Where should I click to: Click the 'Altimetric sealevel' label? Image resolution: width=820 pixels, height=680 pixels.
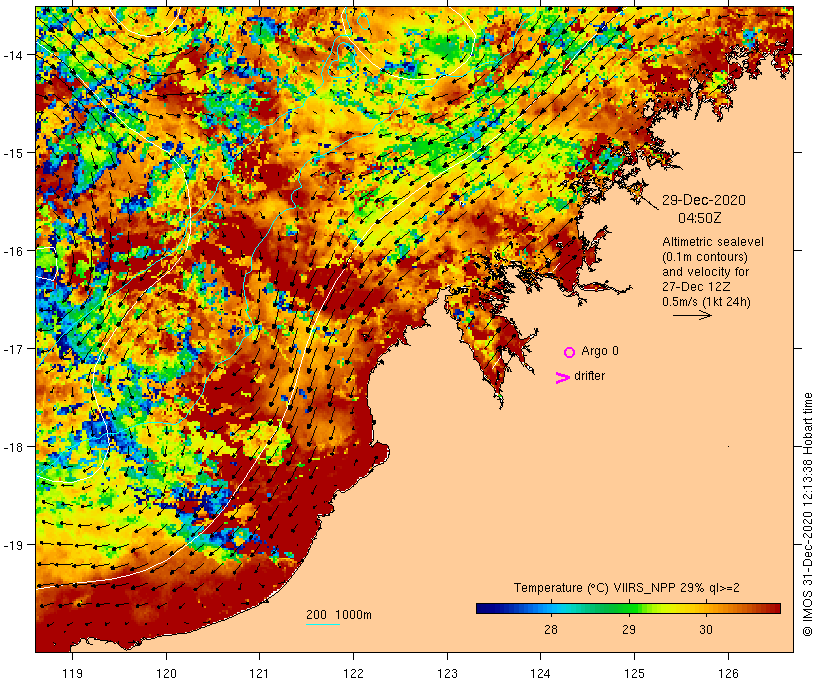coord(713,242)
